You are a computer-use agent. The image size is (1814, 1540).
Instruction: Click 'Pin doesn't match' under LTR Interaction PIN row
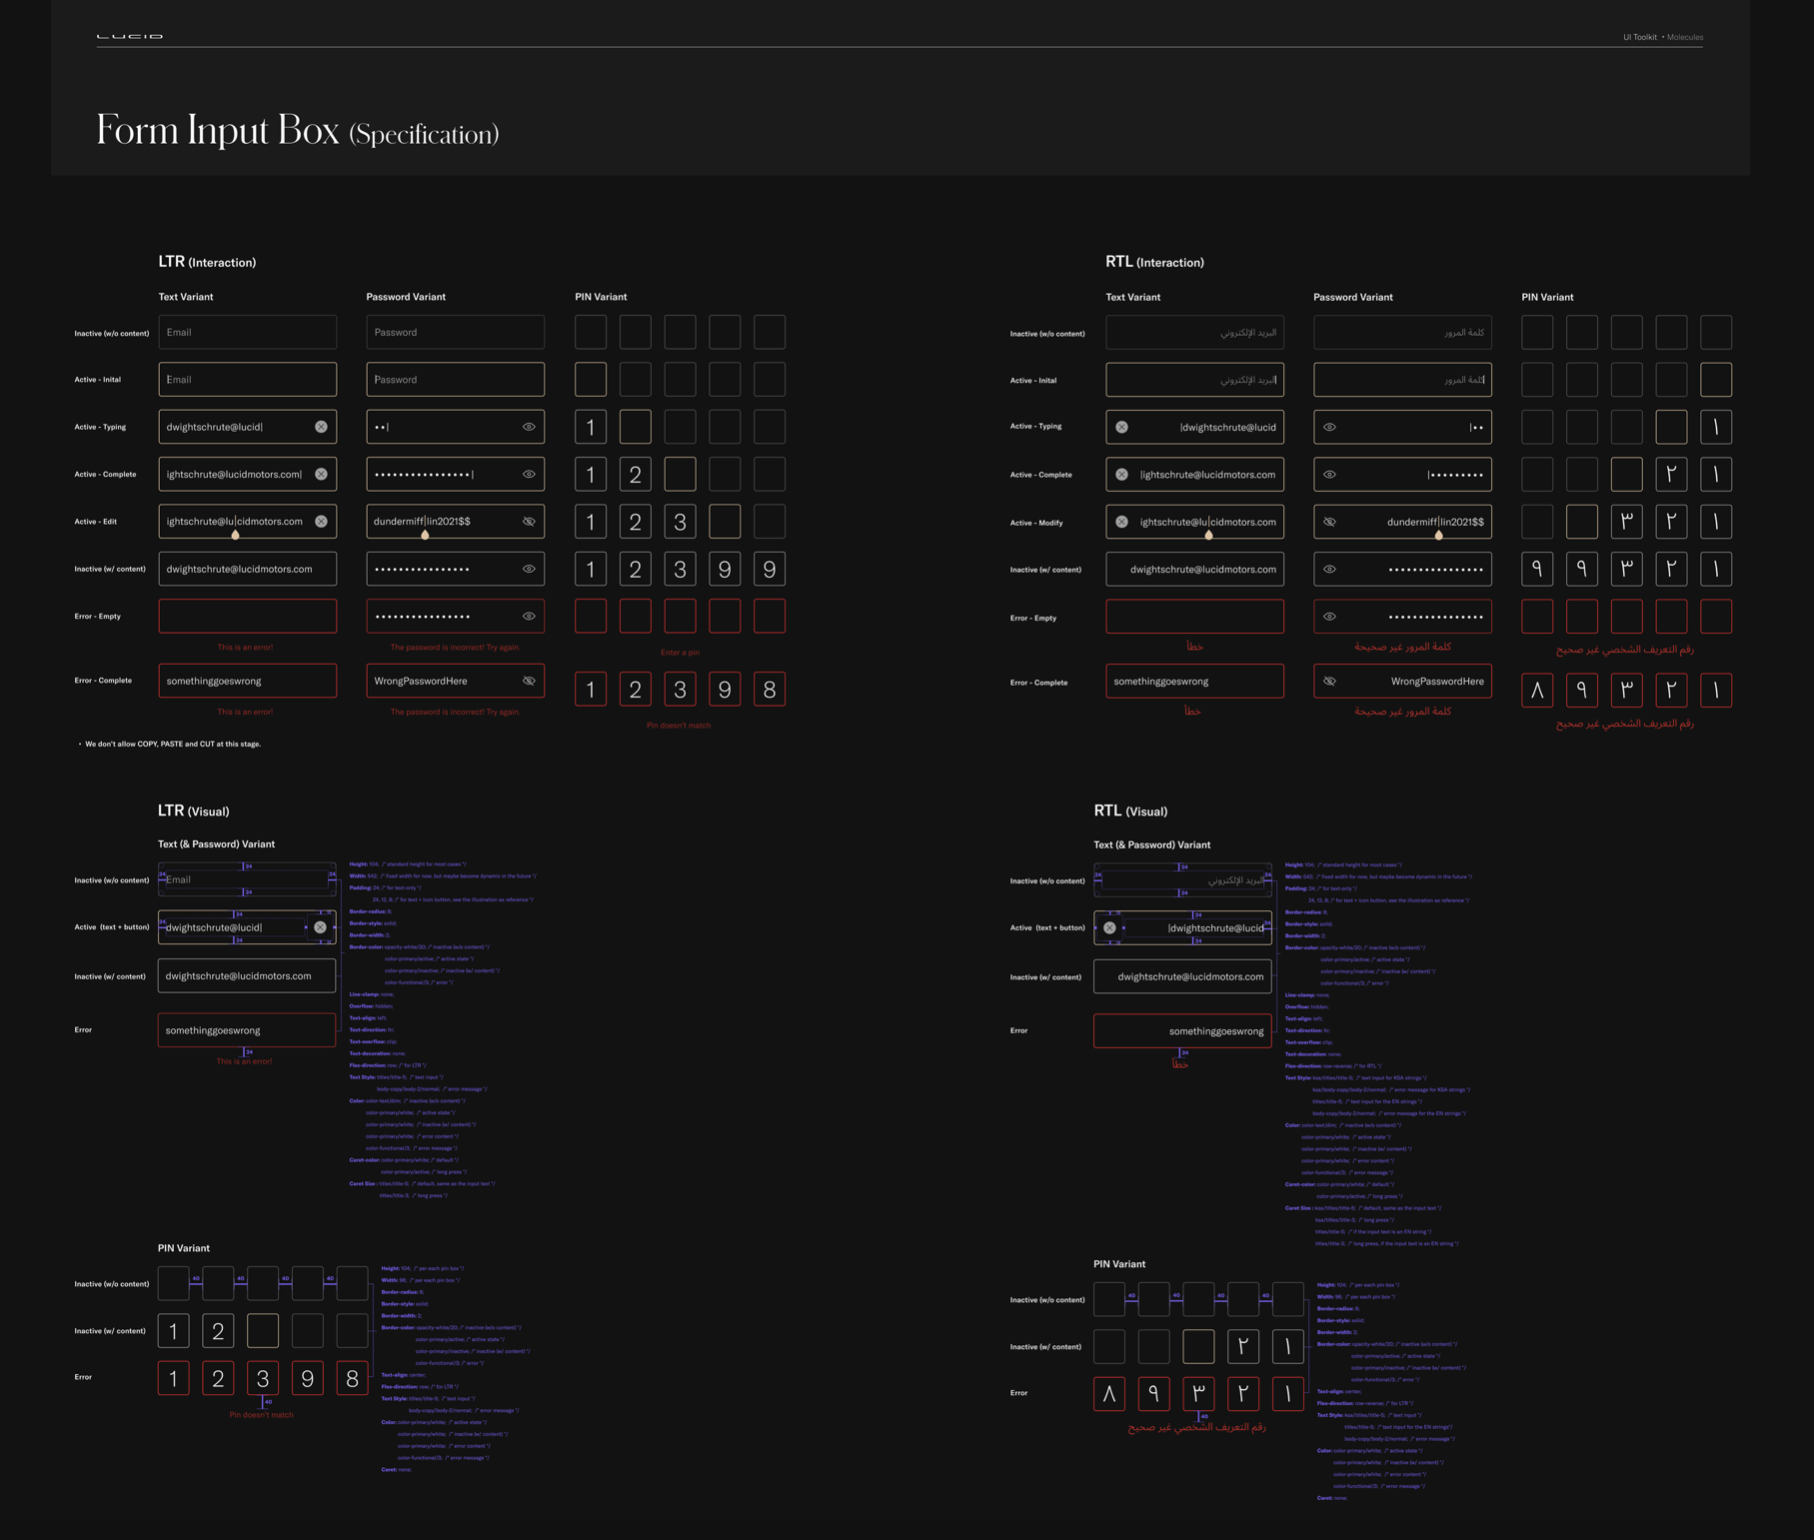coord(679,725)
